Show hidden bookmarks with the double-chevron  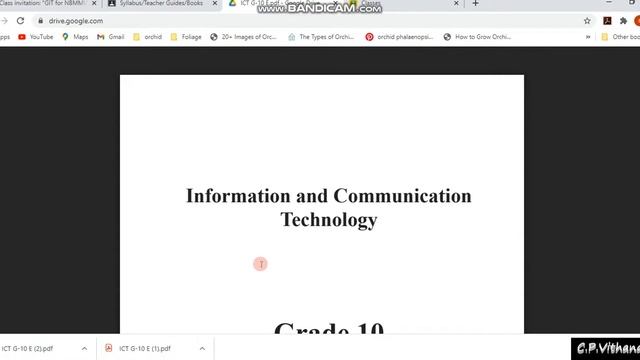click(x=588, y=37)
